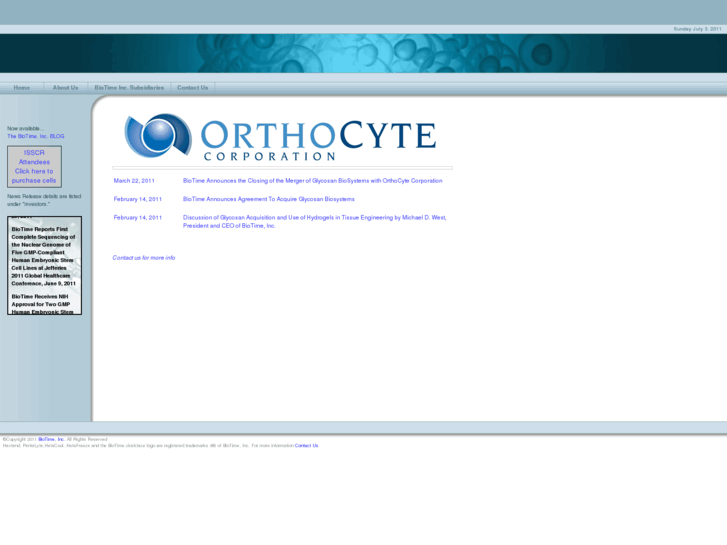The height and width of the screenshot is (545, 727).
Task: Click the 'Now available...' sidebar text
Action: (26, 128)
